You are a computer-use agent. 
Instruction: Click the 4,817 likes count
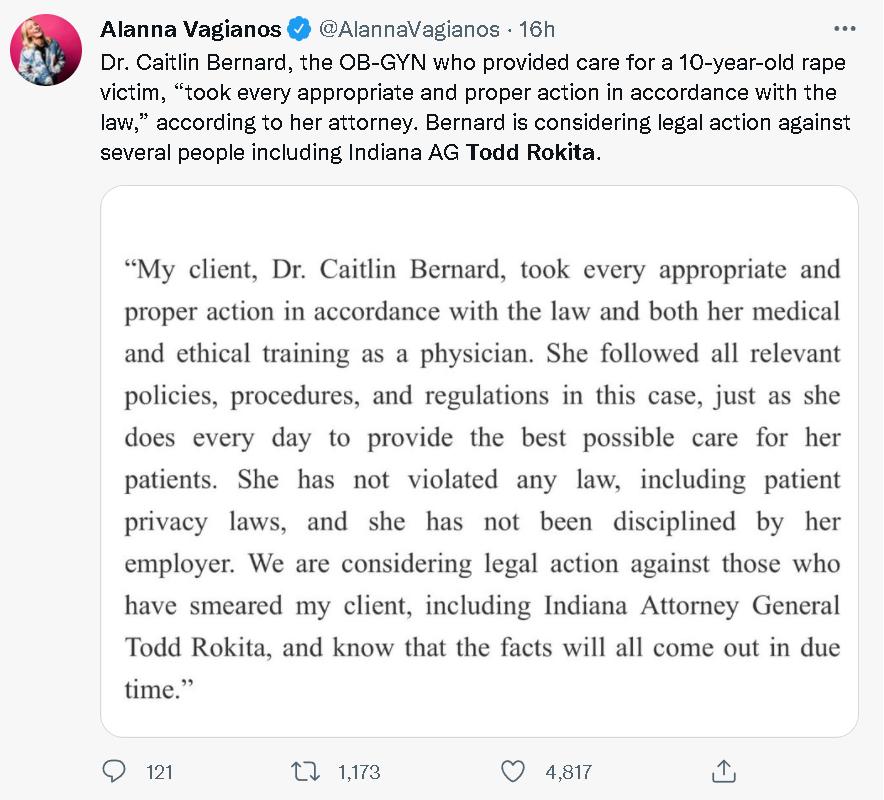click(569, 772)
